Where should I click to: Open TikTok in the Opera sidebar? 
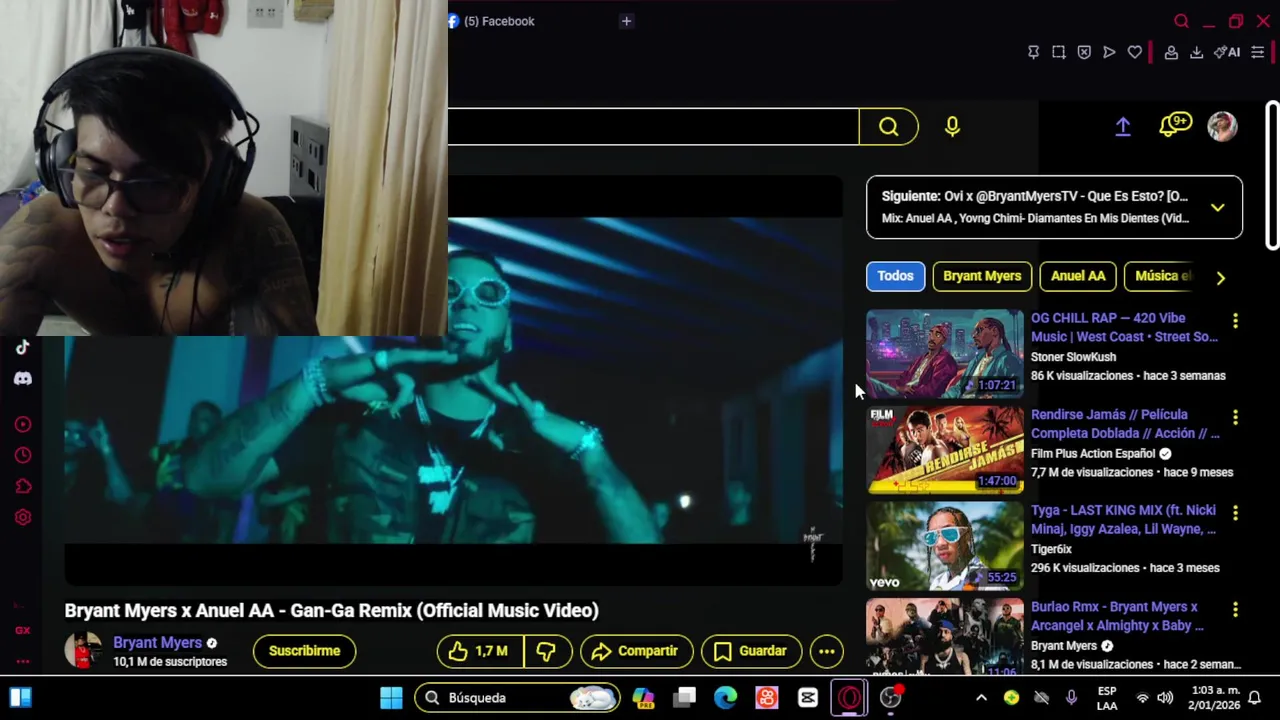tap(23, 347)
